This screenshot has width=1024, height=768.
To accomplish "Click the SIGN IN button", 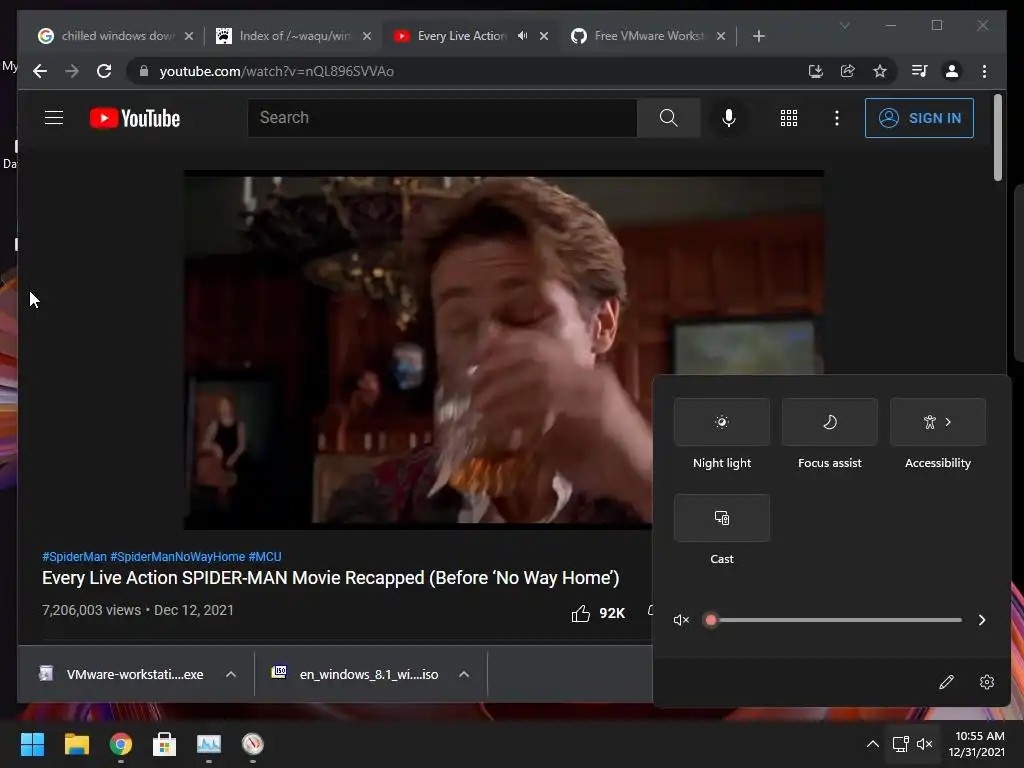I will (919, 118).
